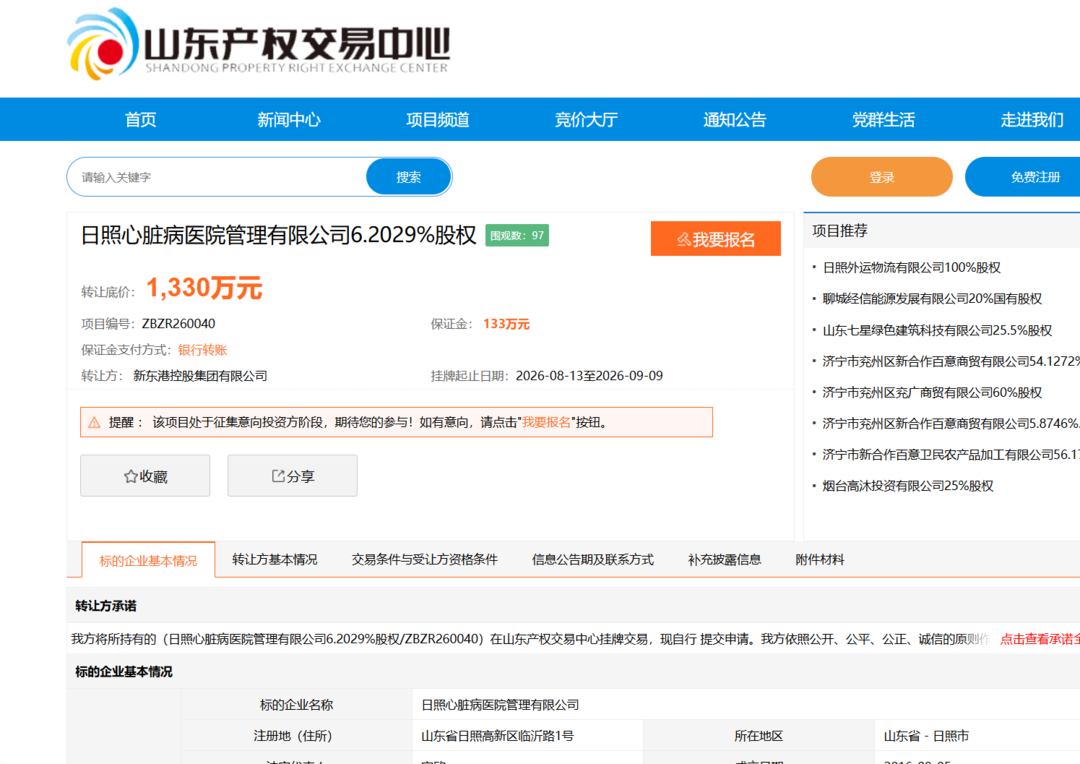Open the 党群生活 navigation item
Screen dimensions: 1080x764
[x=884, y=120]
